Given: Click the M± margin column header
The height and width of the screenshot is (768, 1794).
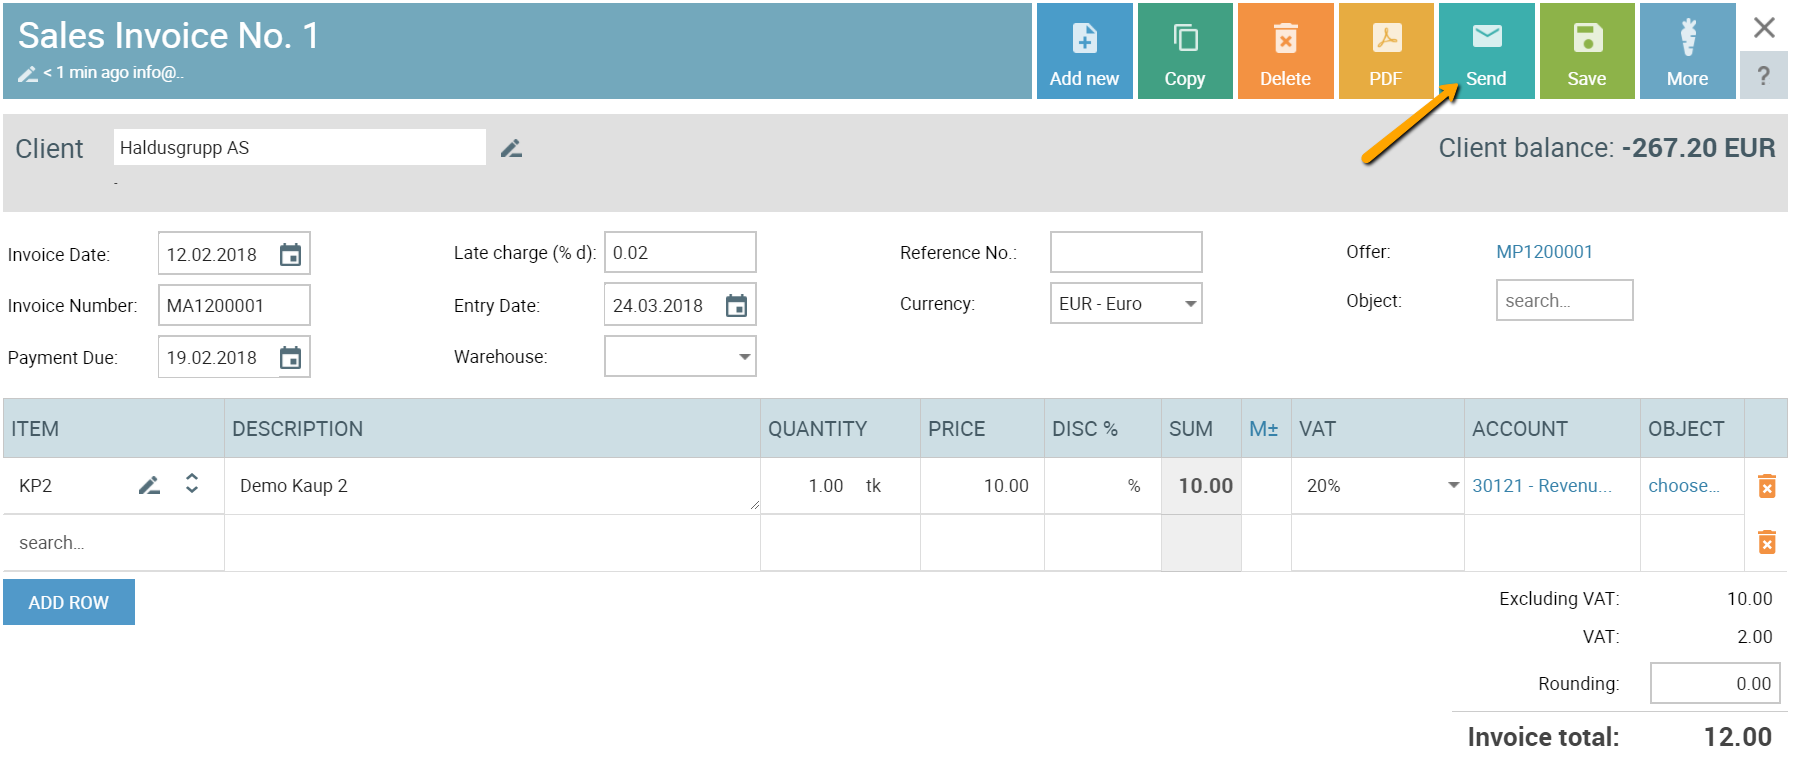Looking at the screenshot, I should (x=1264, y=428).
